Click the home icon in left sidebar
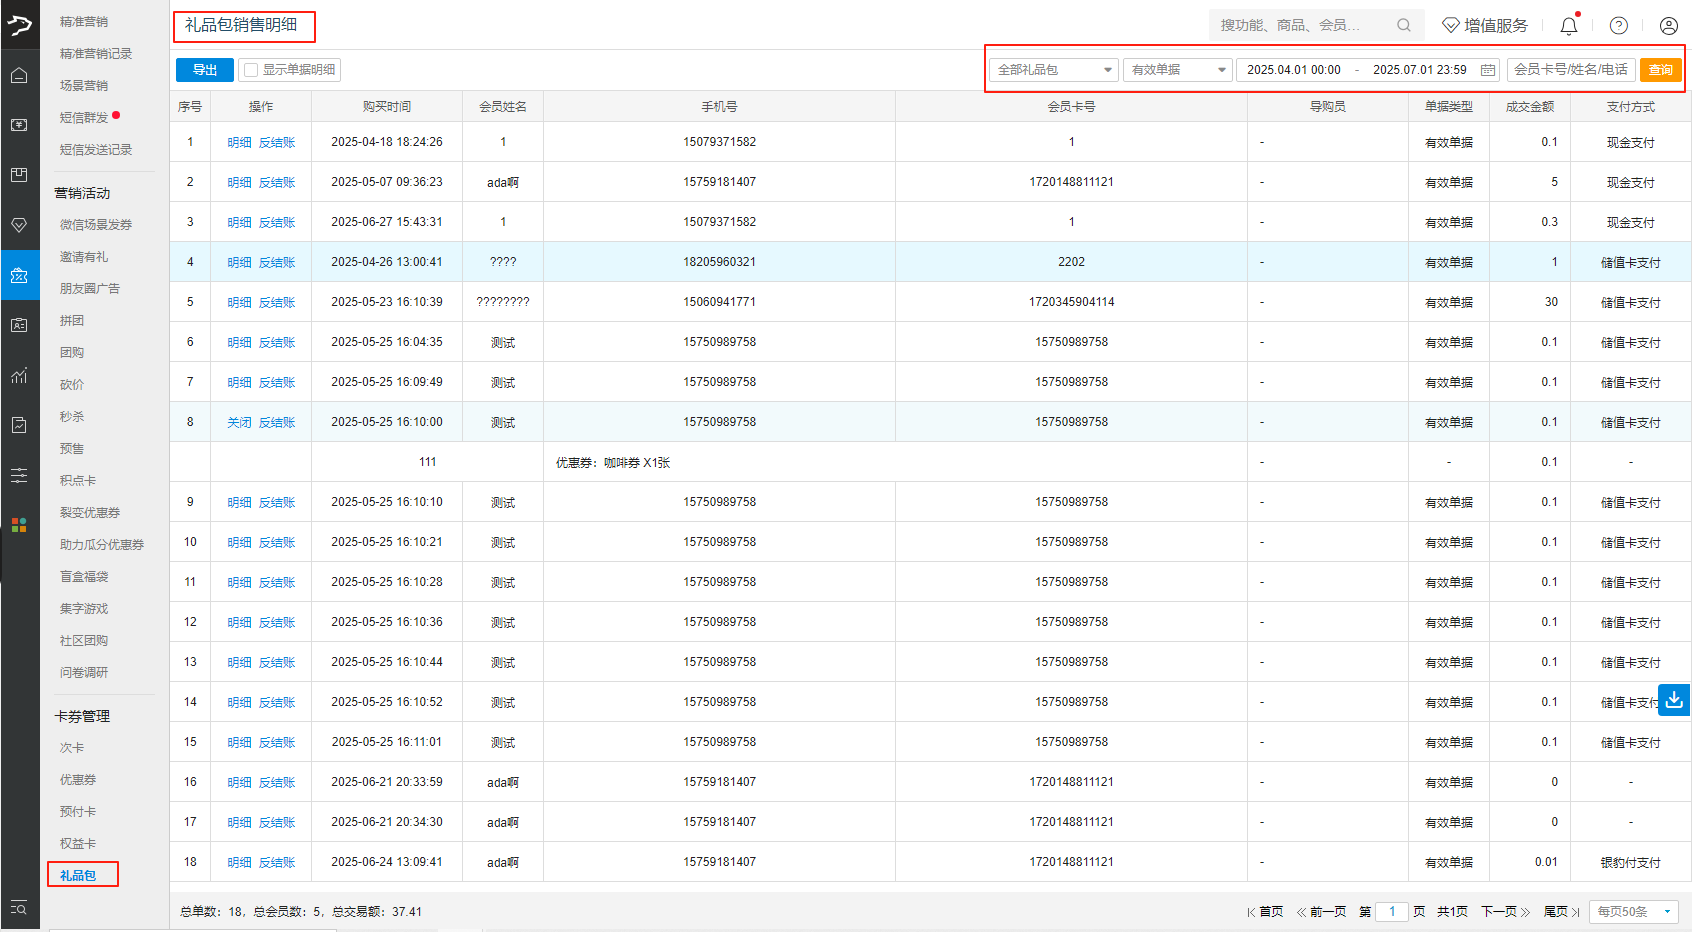This screenshot has width=1692, height=932. (19, 75)
